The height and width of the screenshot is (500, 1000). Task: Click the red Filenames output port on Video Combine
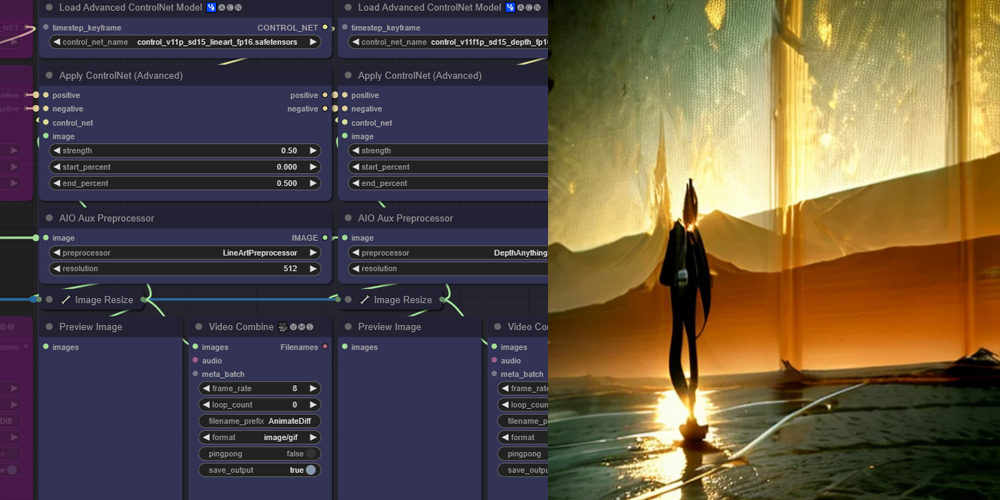point(325,346)
